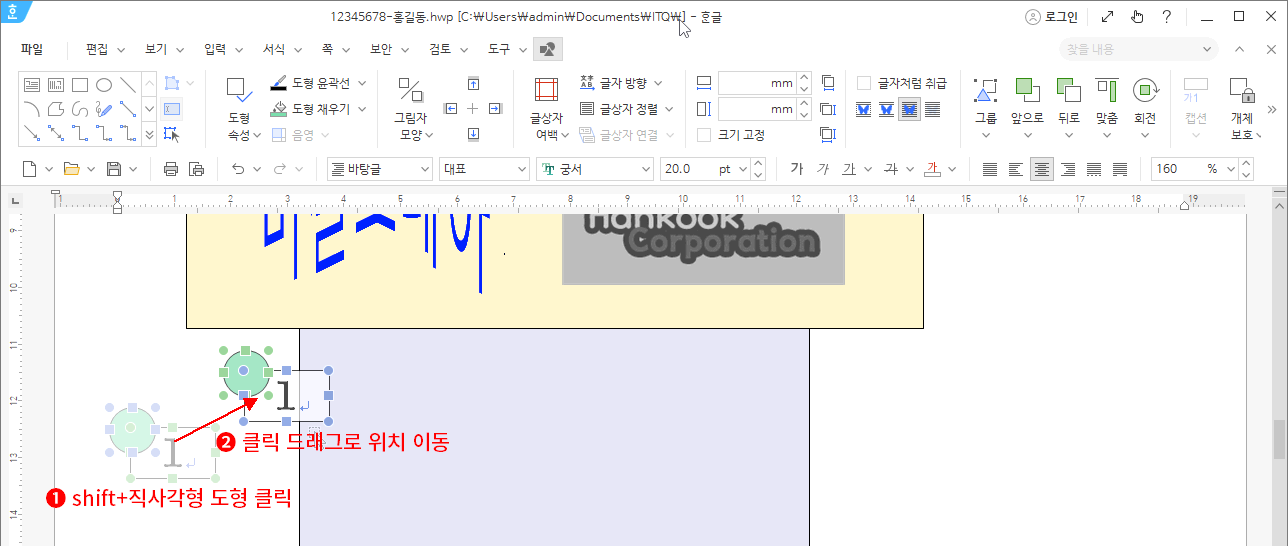Toggle text box edit mode icon

pyautogui.click(x=172, y=109)
